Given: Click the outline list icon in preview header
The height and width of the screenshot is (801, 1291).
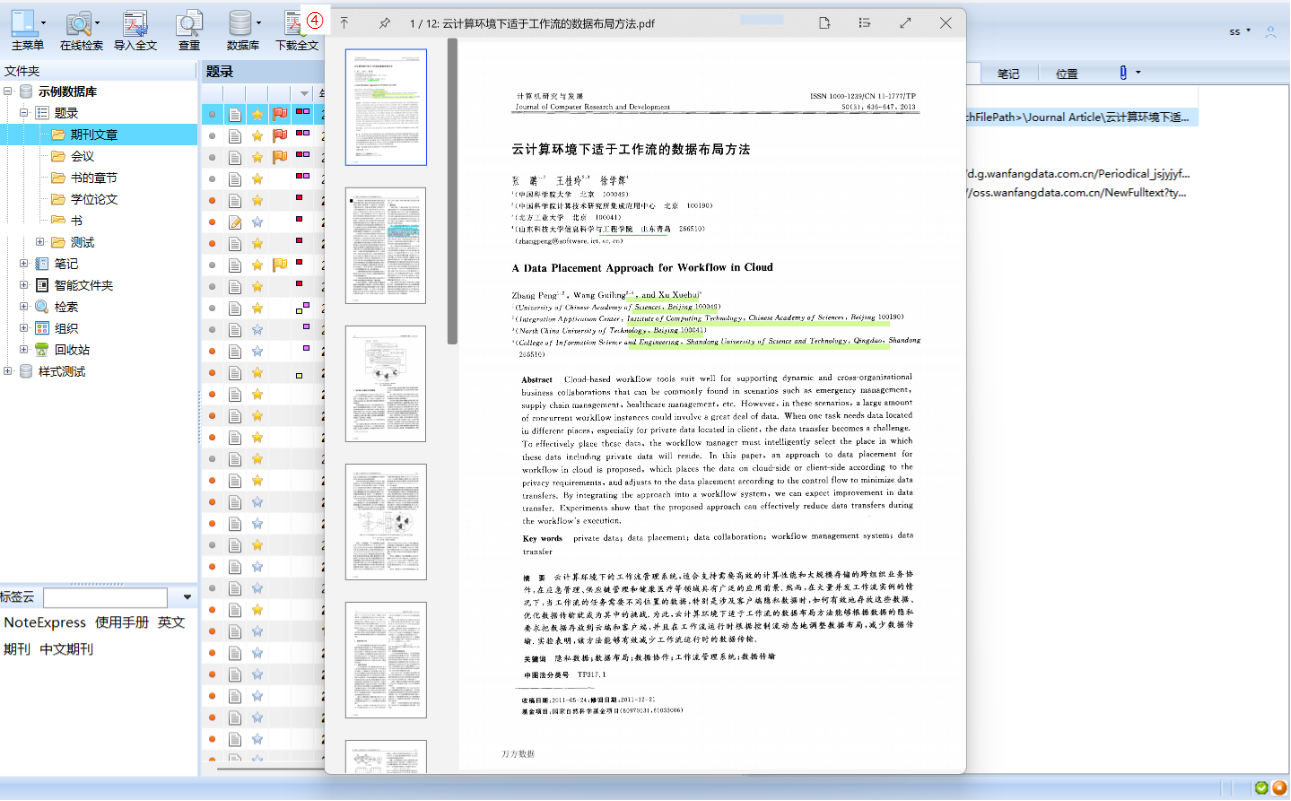Looking at the screenshot, I should pyautogui.click(x=865, y=23).
